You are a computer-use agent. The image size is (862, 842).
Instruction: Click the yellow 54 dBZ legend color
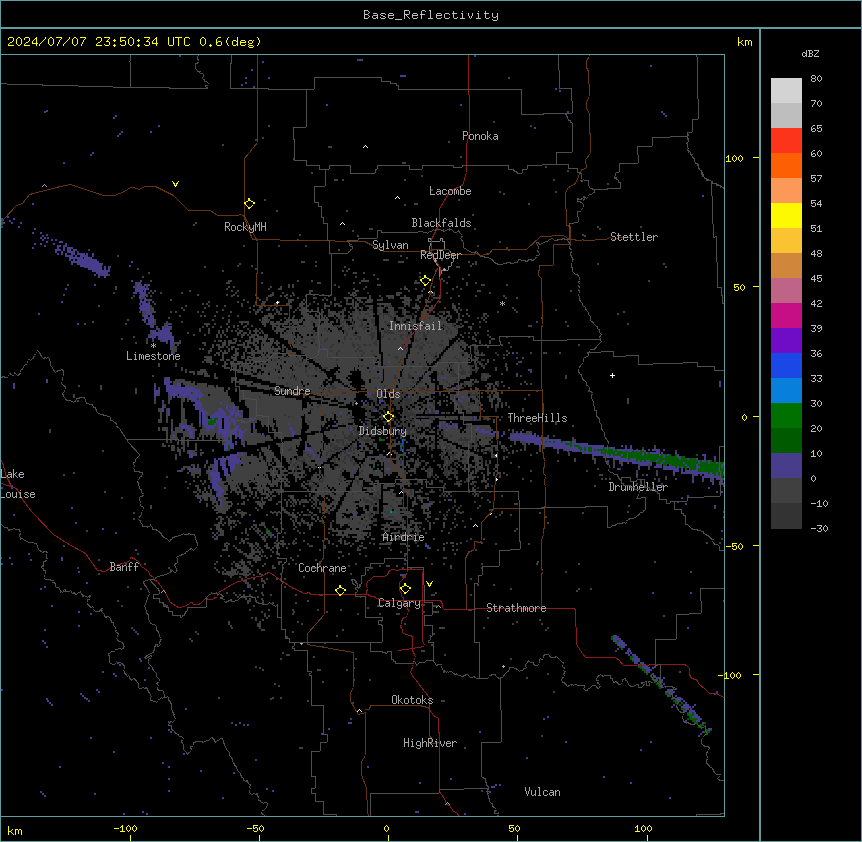(786, 215)
